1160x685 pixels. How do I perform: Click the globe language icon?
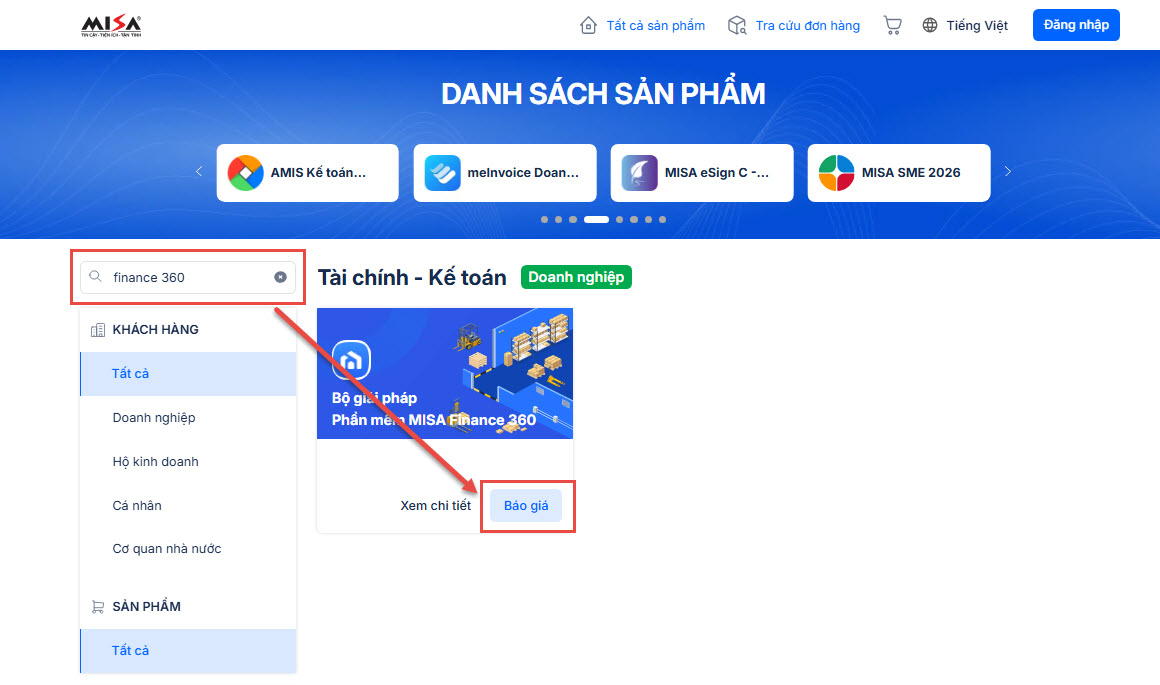point(930,26)
